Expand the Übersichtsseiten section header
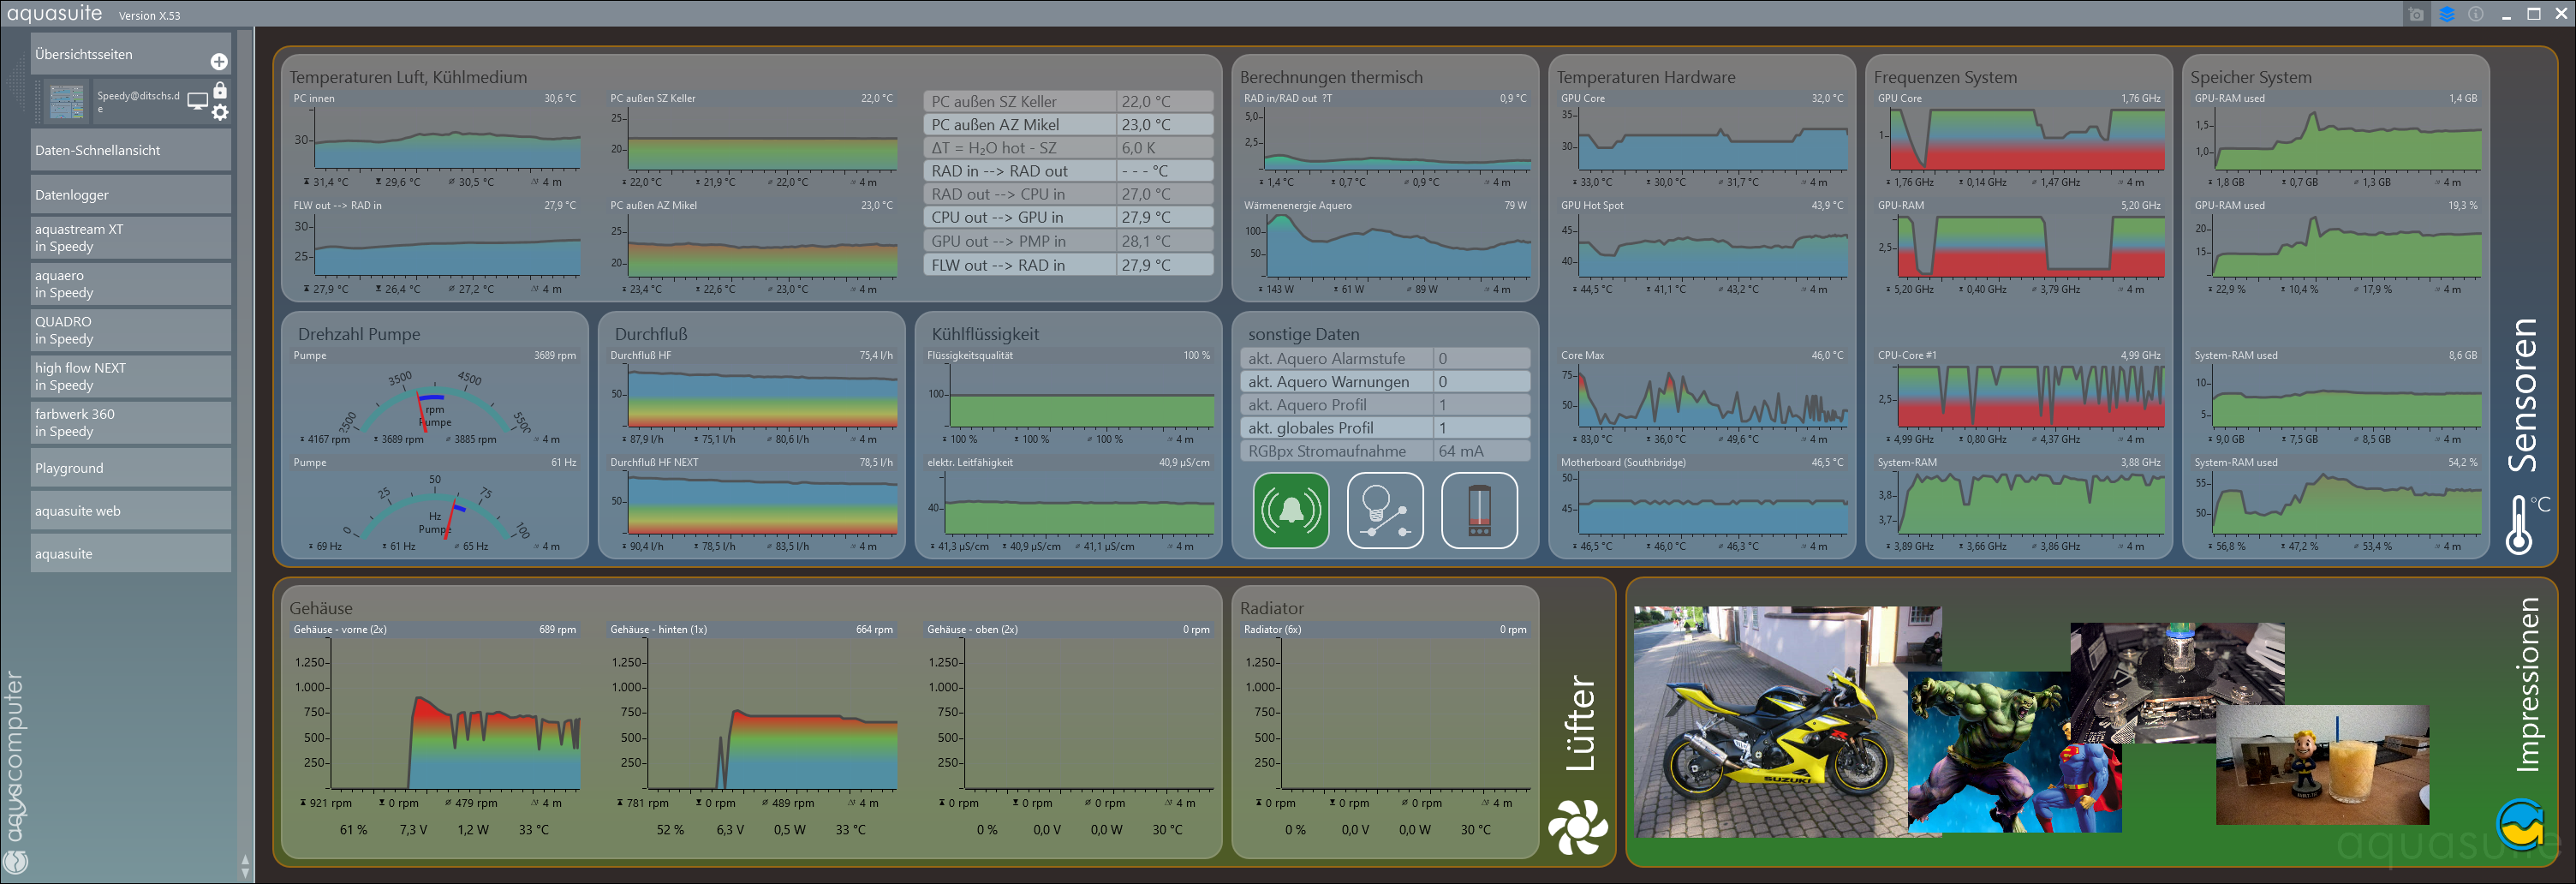Viewport: 2576px width, 884px height. 120,55
